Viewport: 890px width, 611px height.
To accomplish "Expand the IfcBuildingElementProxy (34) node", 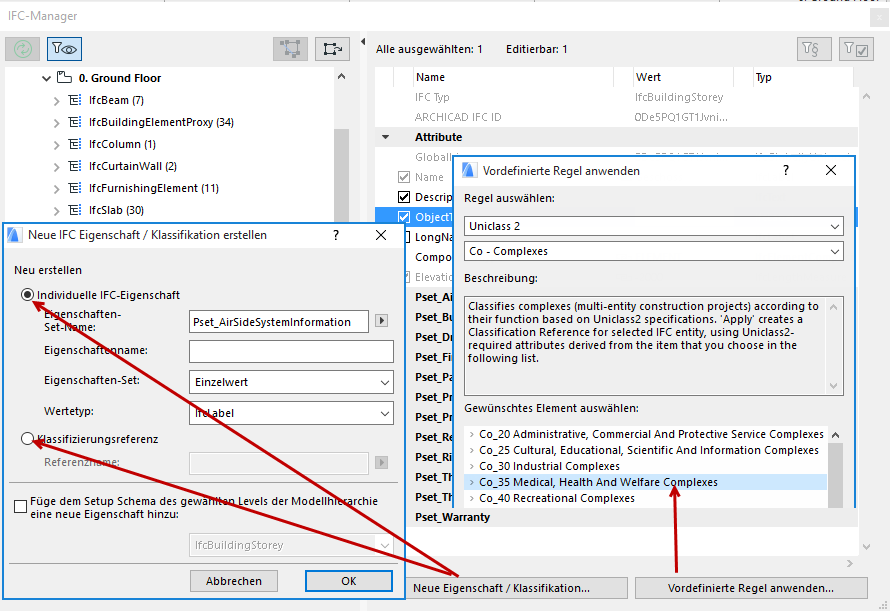I will pos(56,123).
